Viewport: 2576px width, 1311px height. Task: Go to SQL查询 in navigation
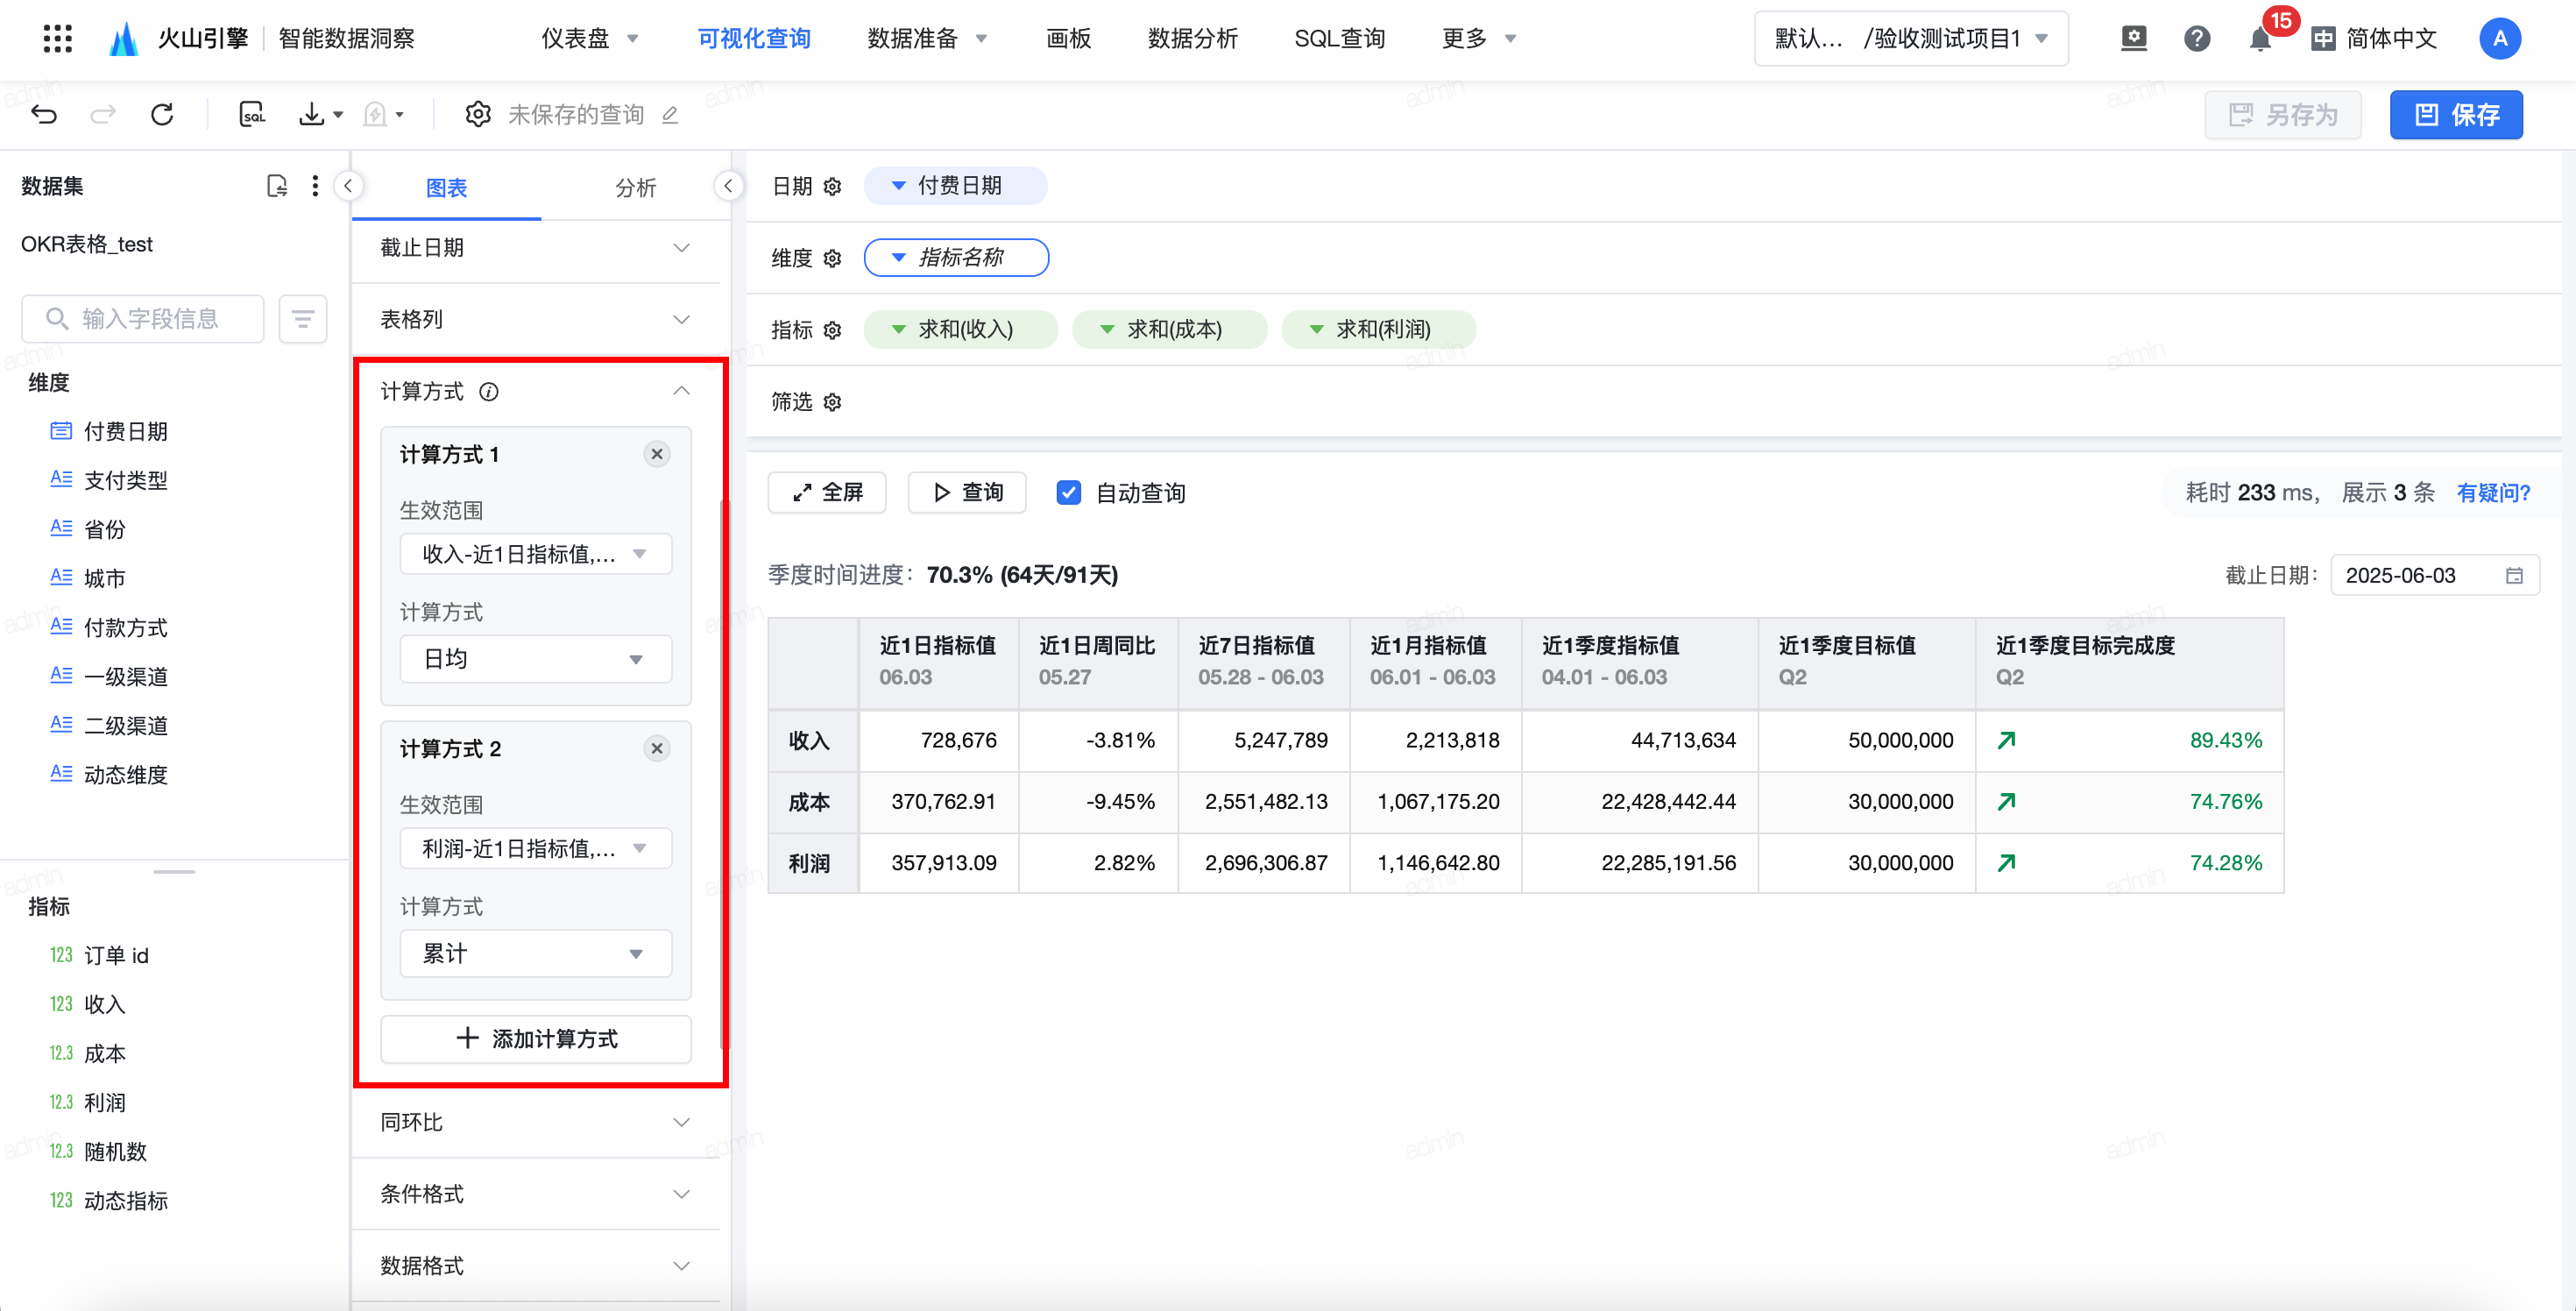click(x=1339, y=39)
